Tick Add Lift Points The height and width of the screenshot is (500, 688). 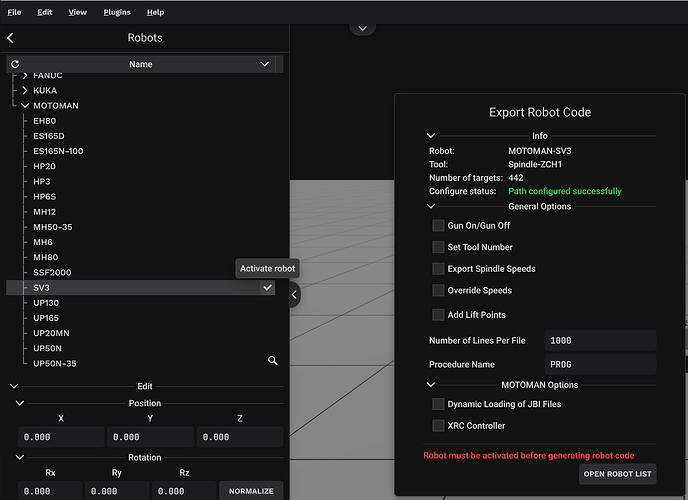tap(438, 314)
